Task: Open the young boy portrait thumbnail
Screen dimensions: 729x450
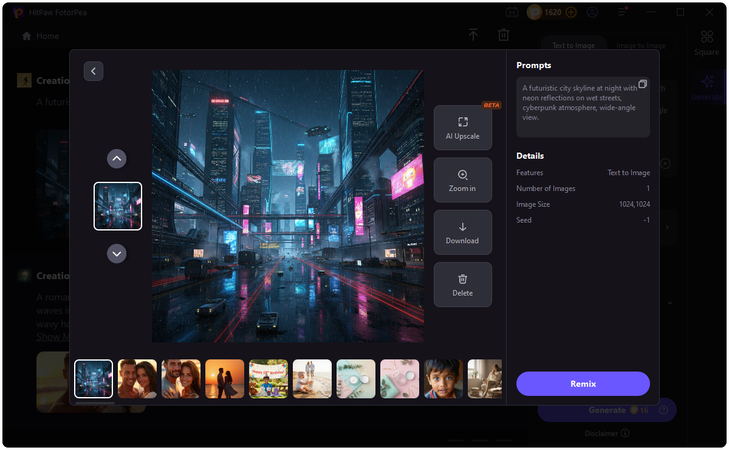Action: 443,378
